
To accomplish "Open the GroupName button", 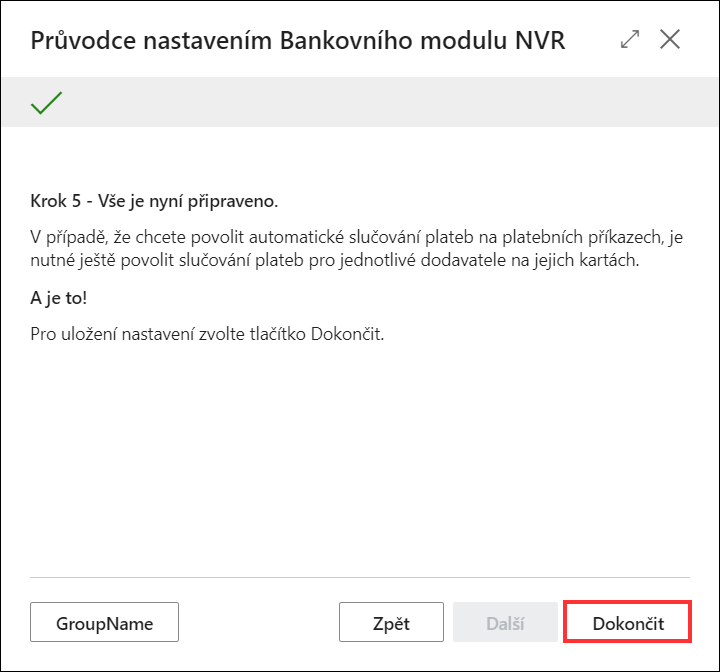I will pos(104,622).
